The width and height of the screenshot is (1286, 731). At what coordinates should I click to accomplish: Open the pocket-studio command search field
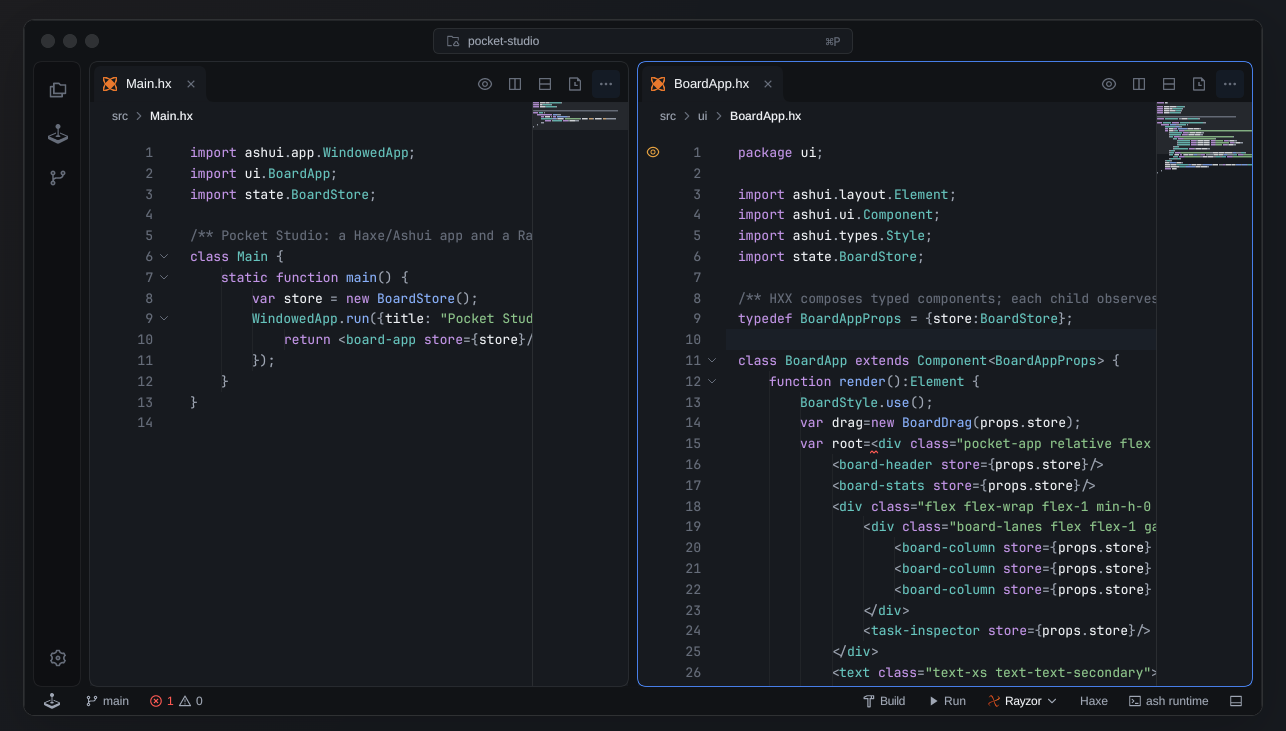[x=643, y=41]
